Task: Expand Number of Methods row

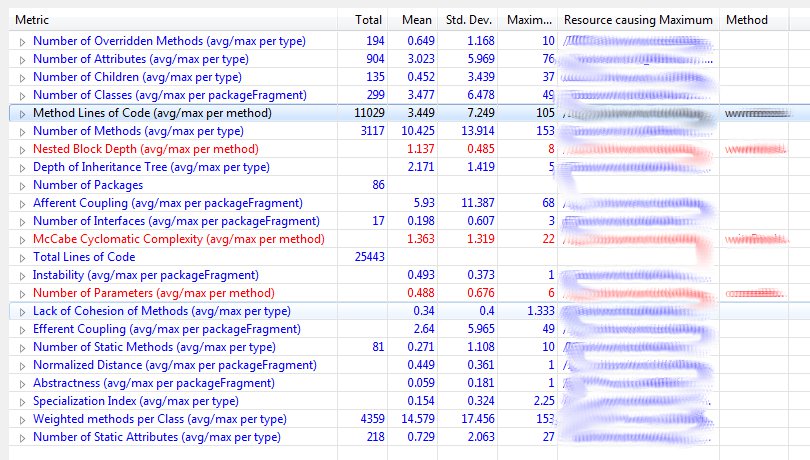Action: tap(22, 132)
